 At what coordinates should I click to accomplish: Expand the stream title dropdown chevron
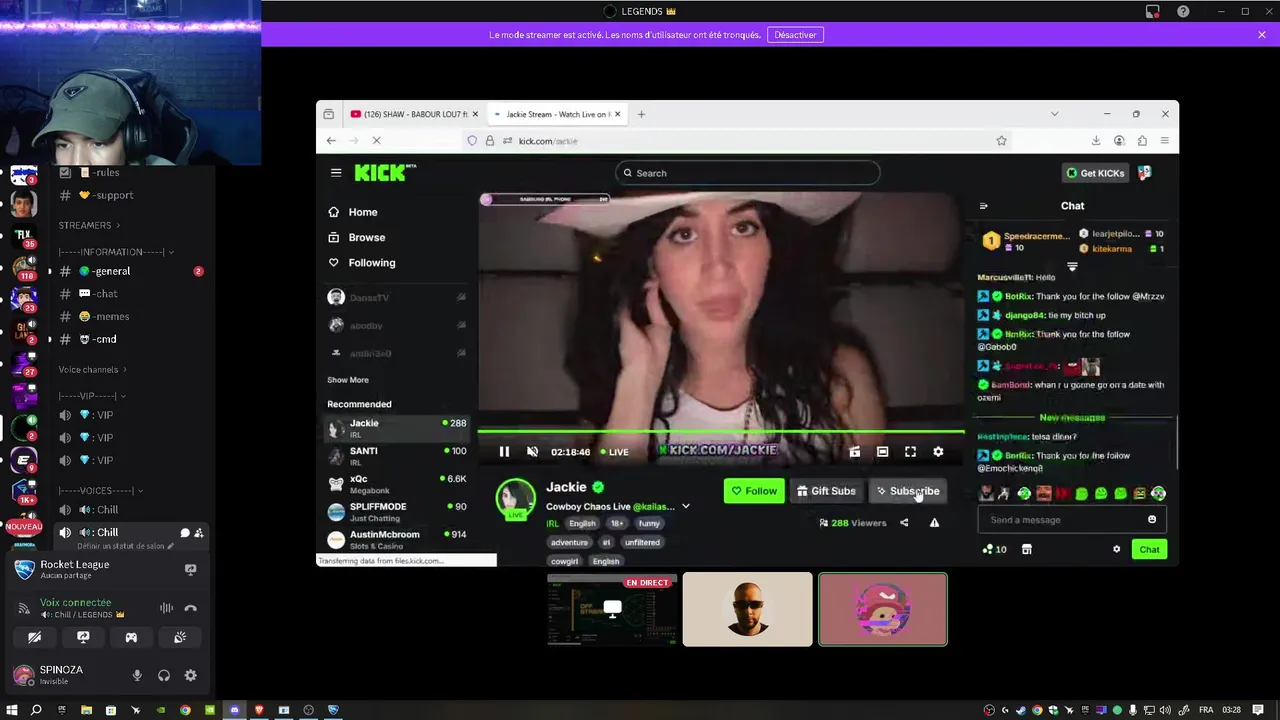(686, 507)
